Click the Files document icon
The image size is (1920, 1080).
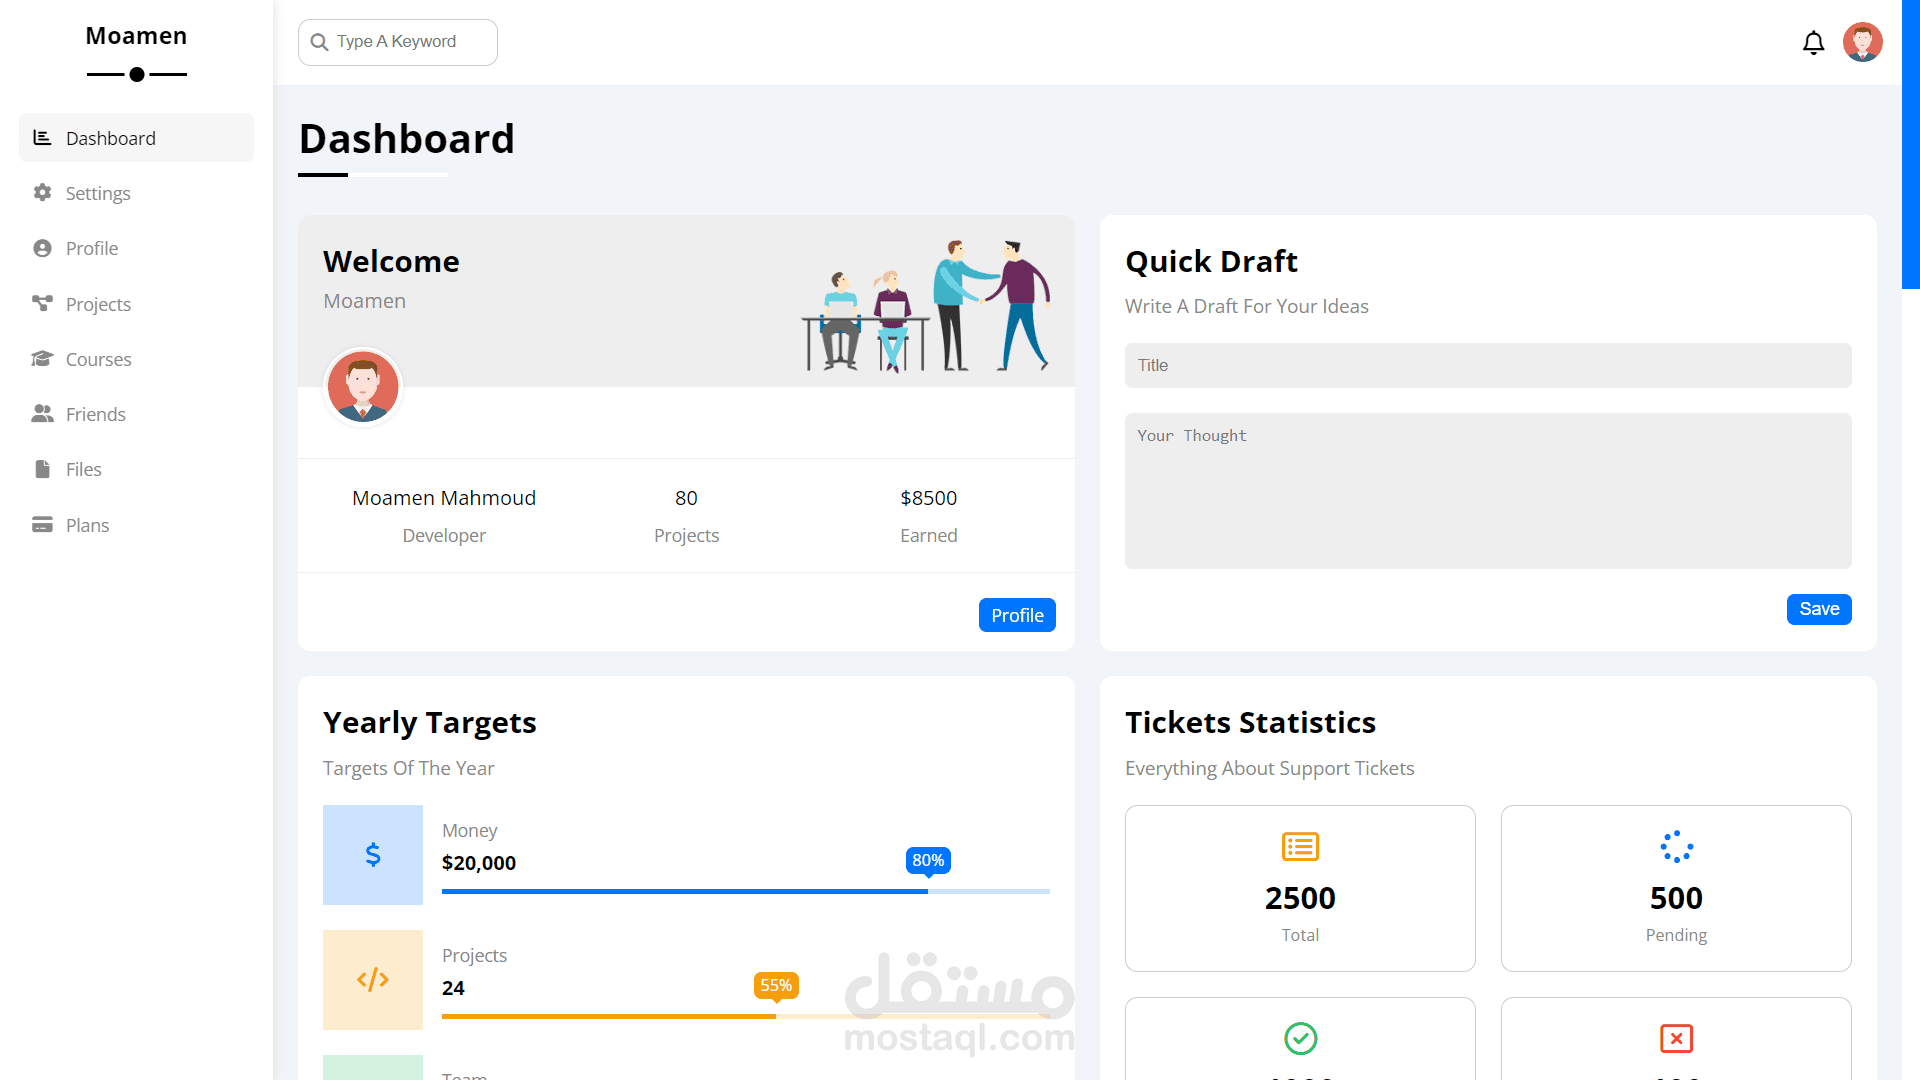pos(42,469)
